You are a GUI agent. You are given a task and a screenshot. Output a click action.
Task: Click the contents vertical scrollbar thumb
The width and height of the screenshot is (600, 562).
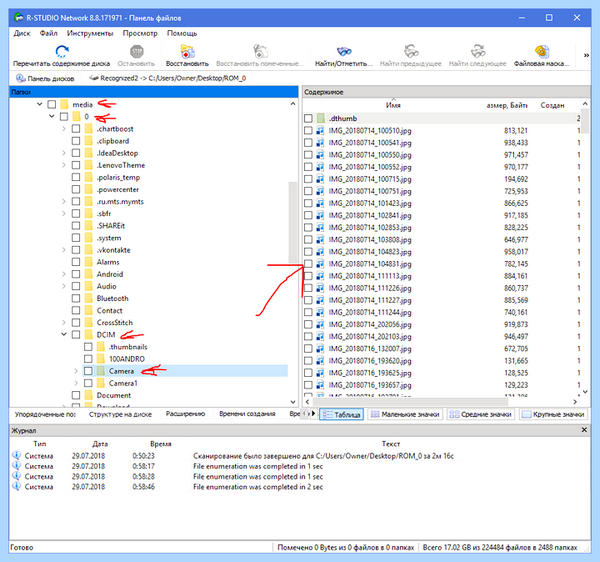pyautogui.click(x=585, y=121)
